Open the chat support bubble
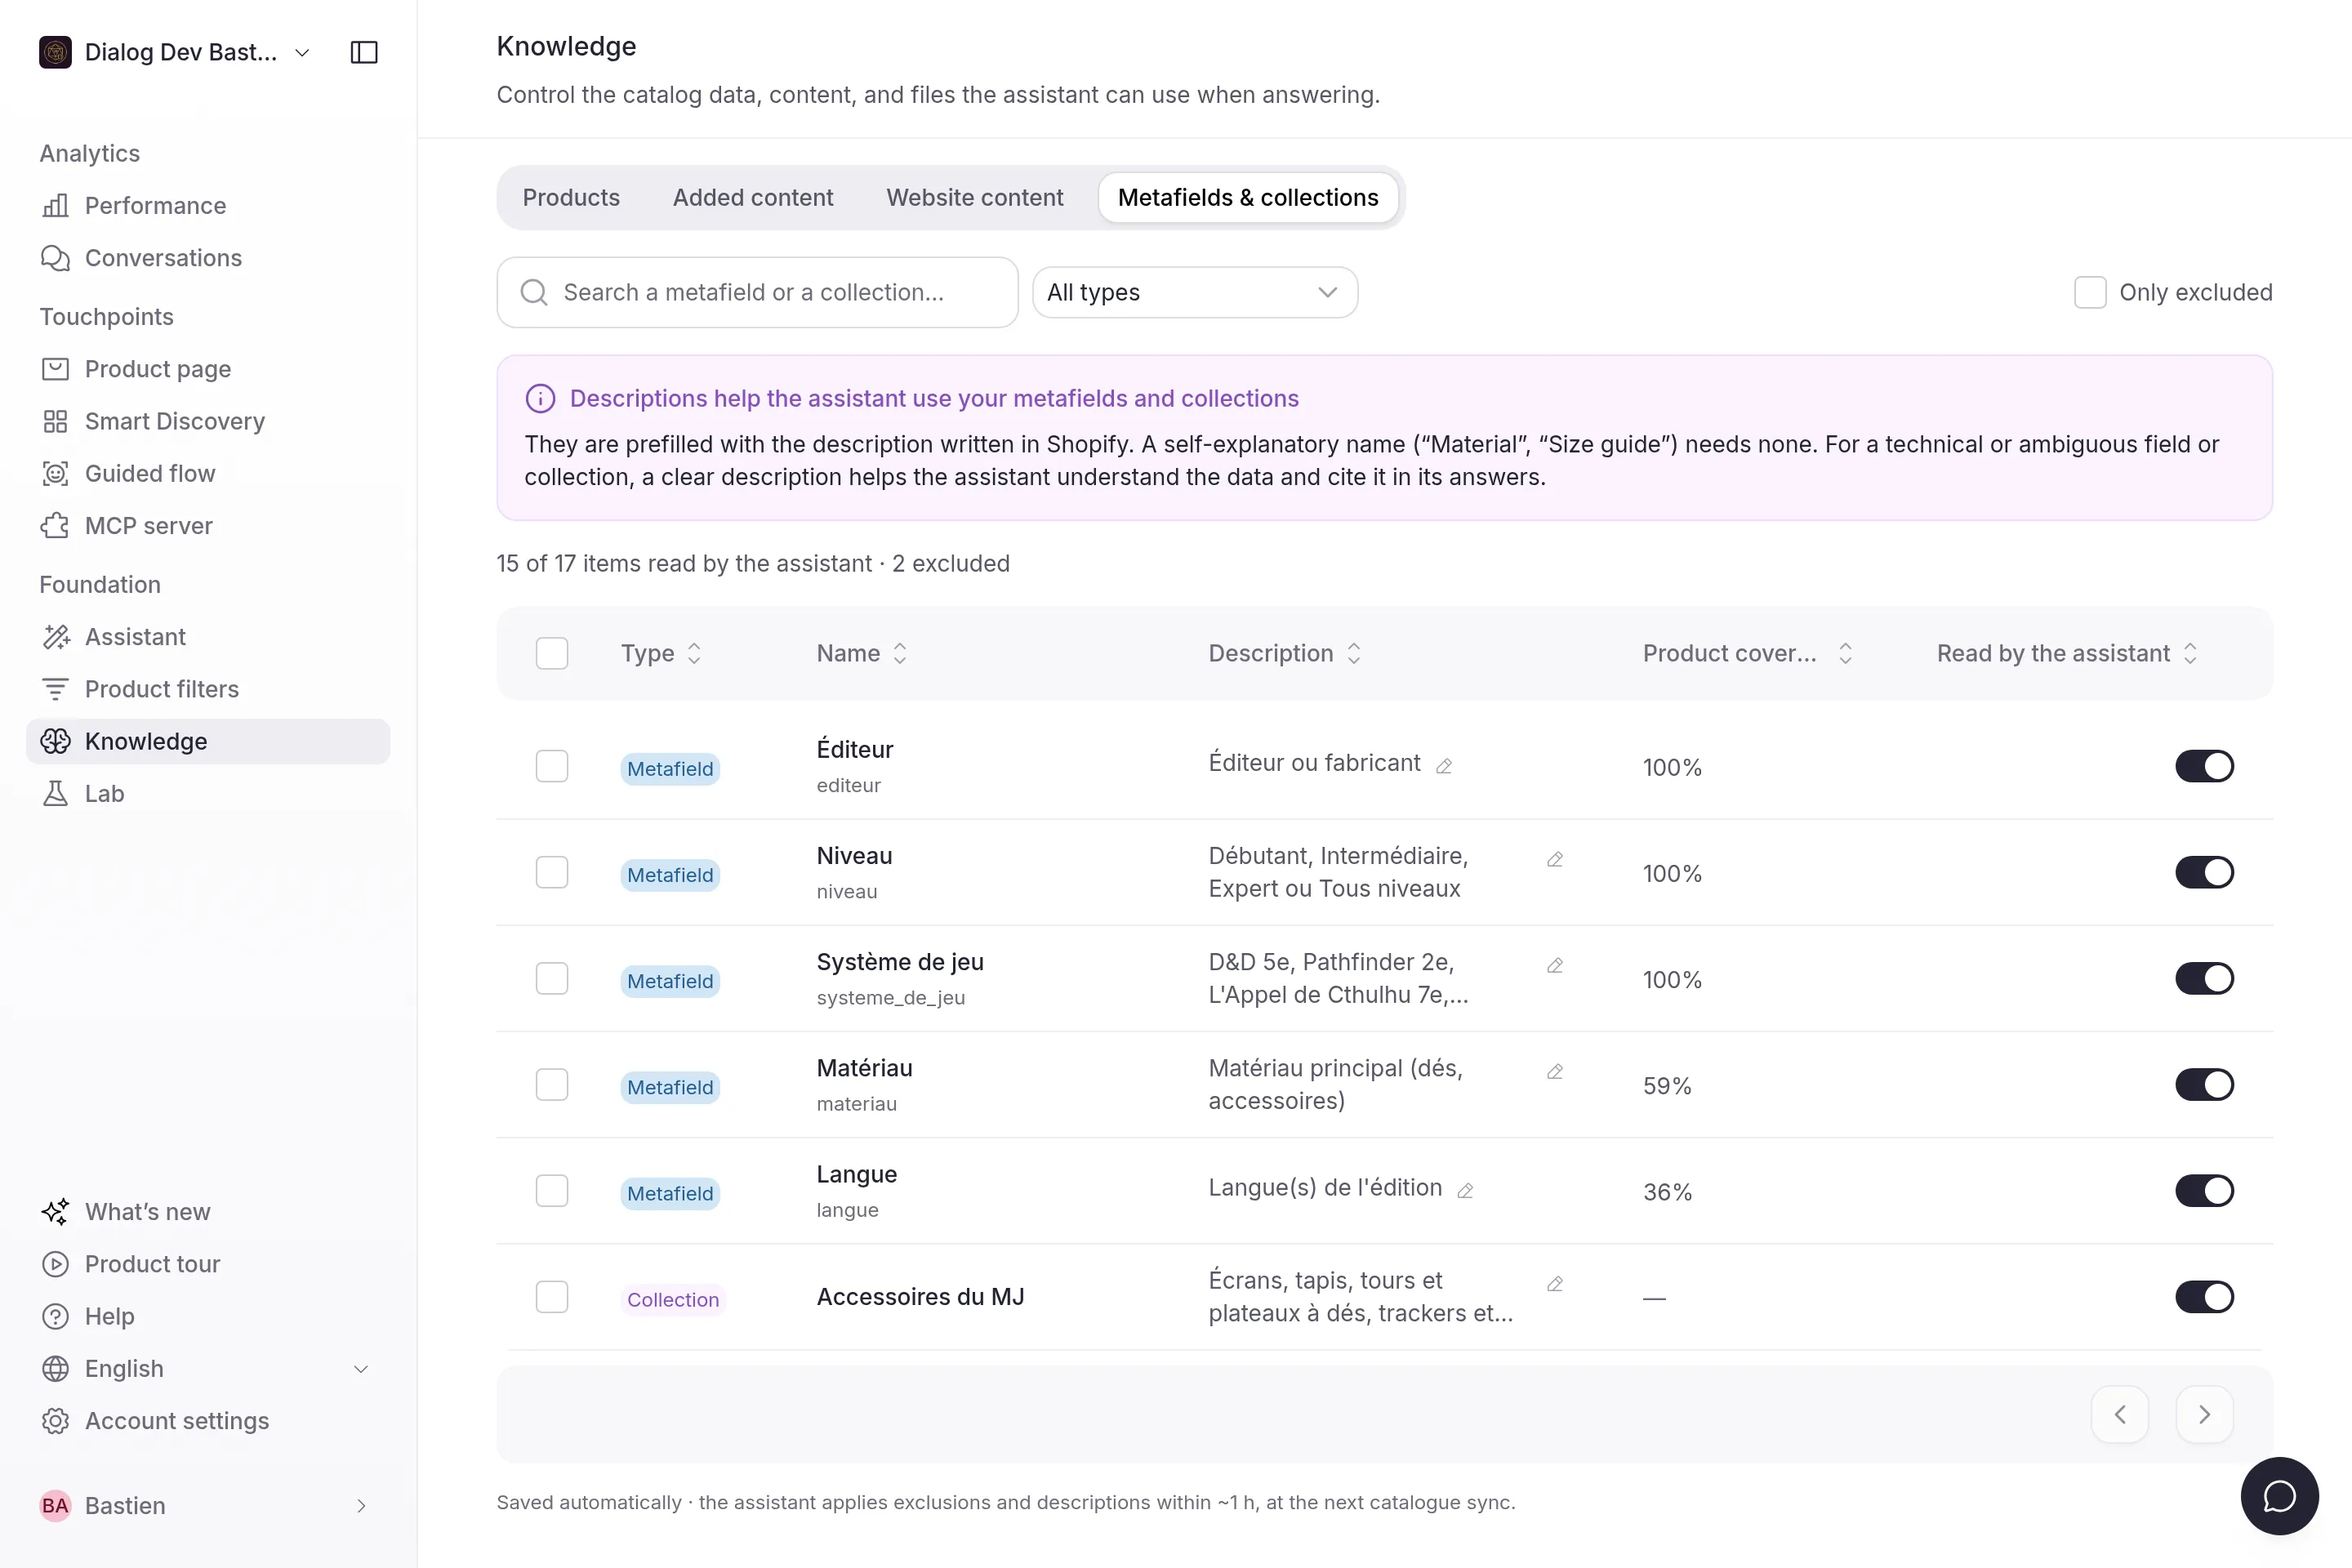Image resolution: width=2352 pixels, height=1568 pixels. pos(2279,1496)
